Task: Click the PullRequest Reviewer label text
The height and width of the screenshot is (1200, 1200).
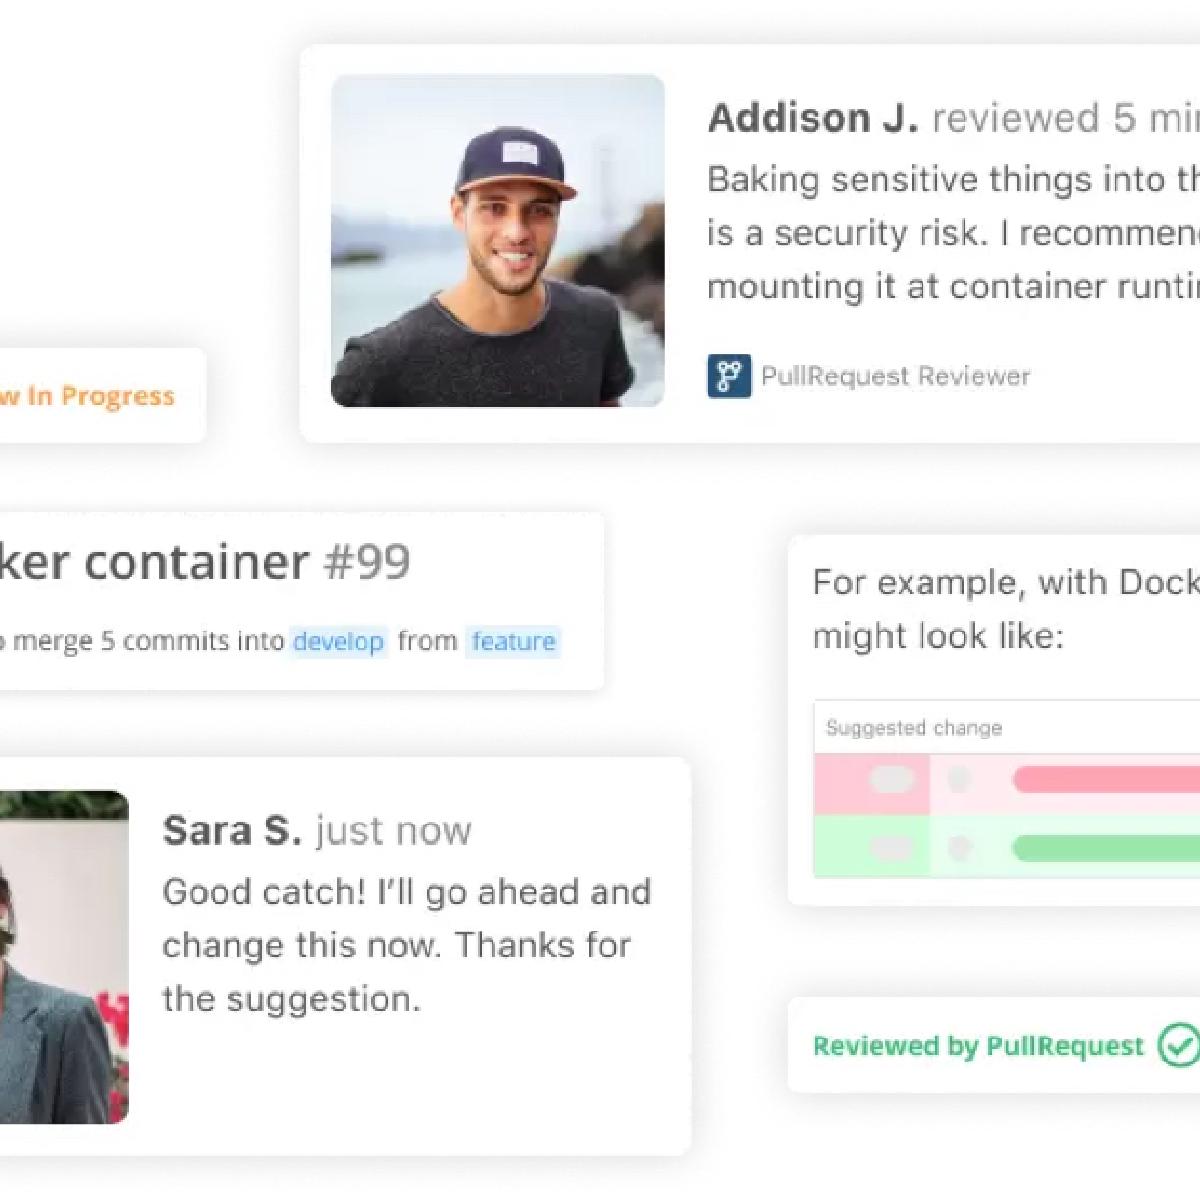Action: pos(895,376)
